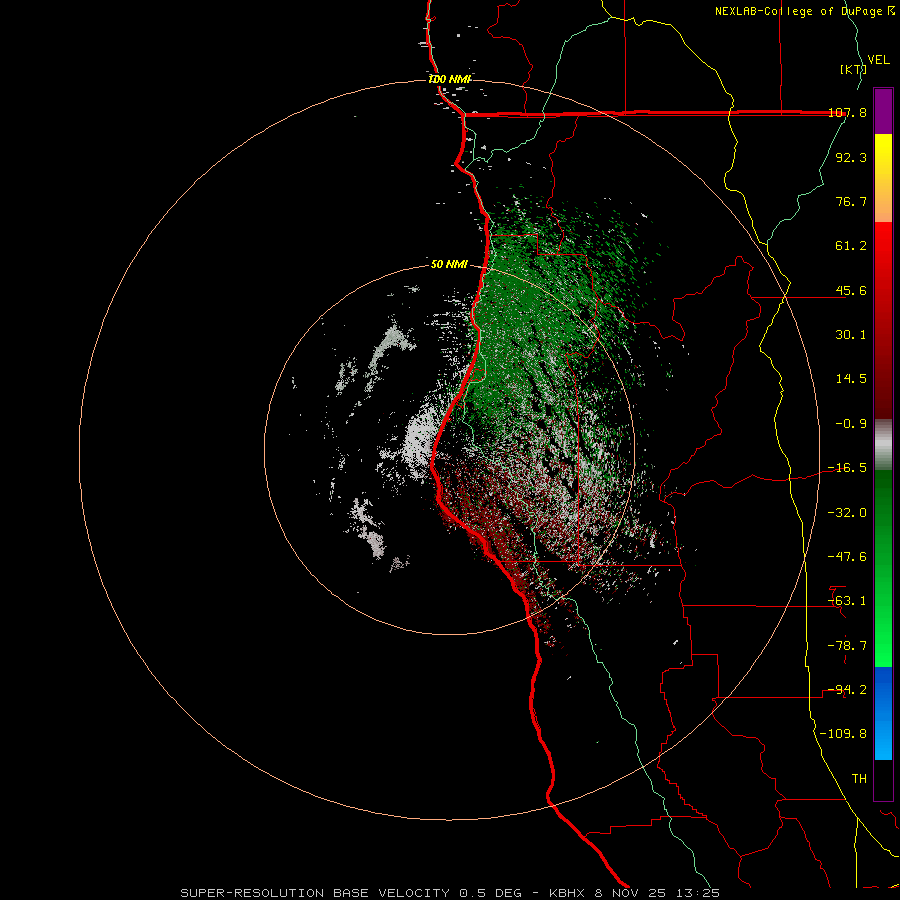The width and height of the screenshot is (900, 900).
Task: Click the 14.5 scale value
Action: coord(851,379)
